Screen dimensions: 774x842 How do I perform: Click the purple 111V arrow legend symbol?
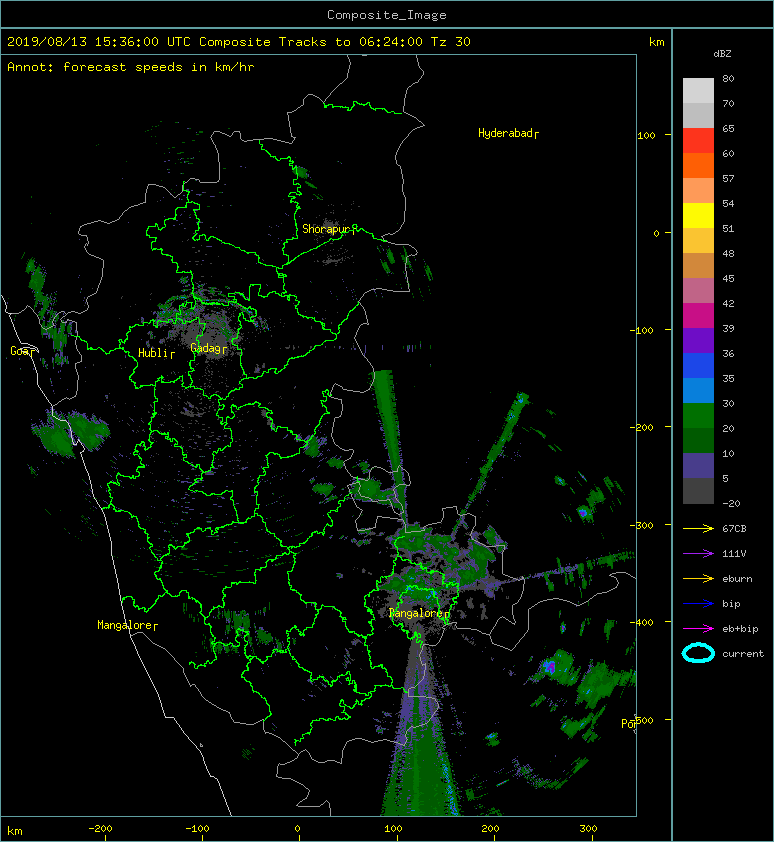[x=698, y=554]
